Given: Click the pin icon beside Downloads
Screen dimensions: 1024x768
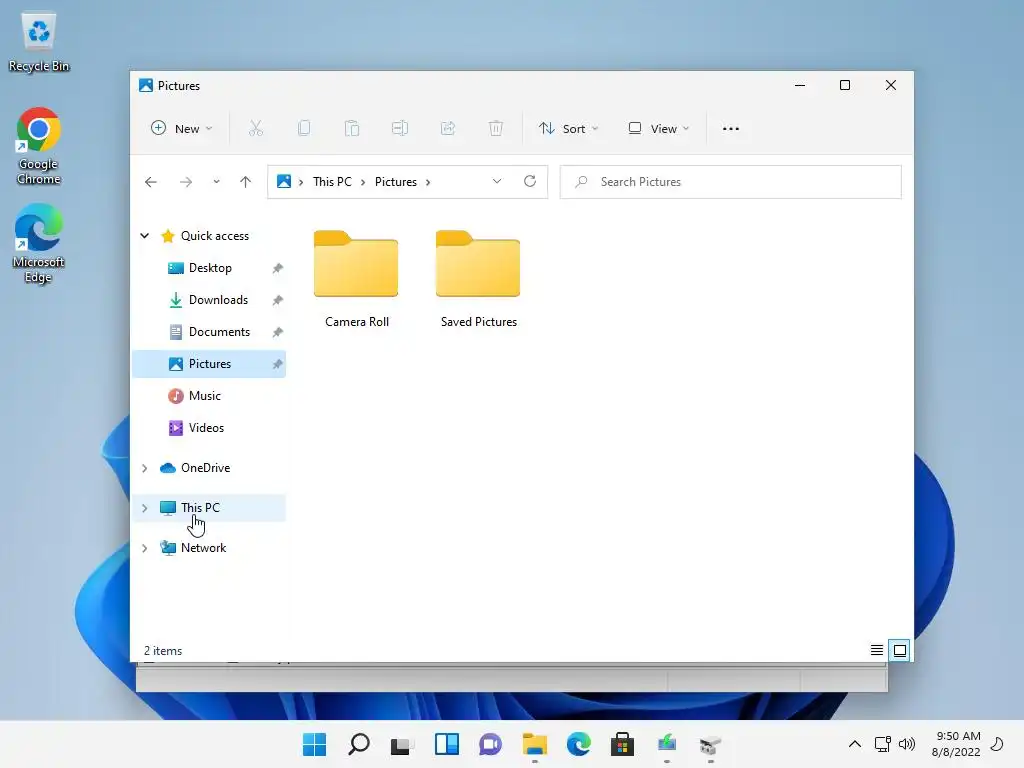Looking at the screenshot, I should (278, 300).
